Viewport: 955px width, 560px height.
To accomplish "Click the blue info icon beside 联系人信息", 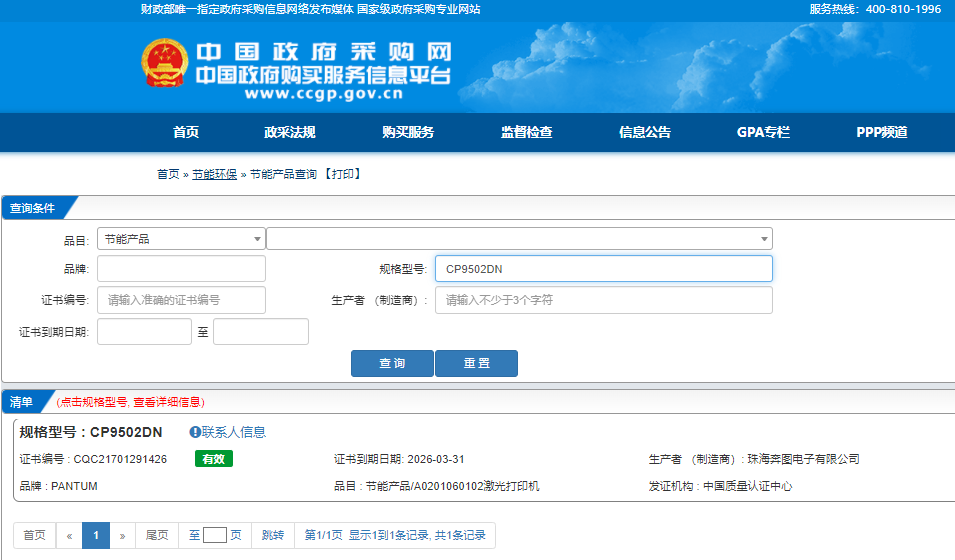I will 195,432.
